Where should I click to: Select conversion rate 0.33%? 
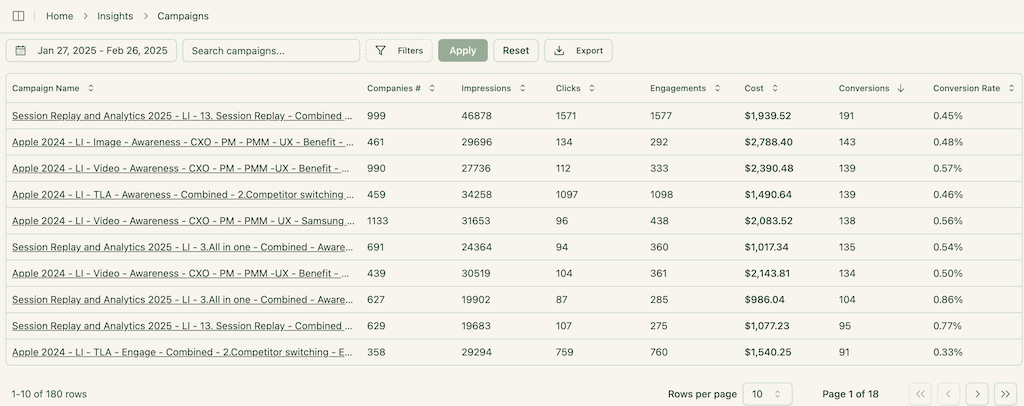coord(948,352)
